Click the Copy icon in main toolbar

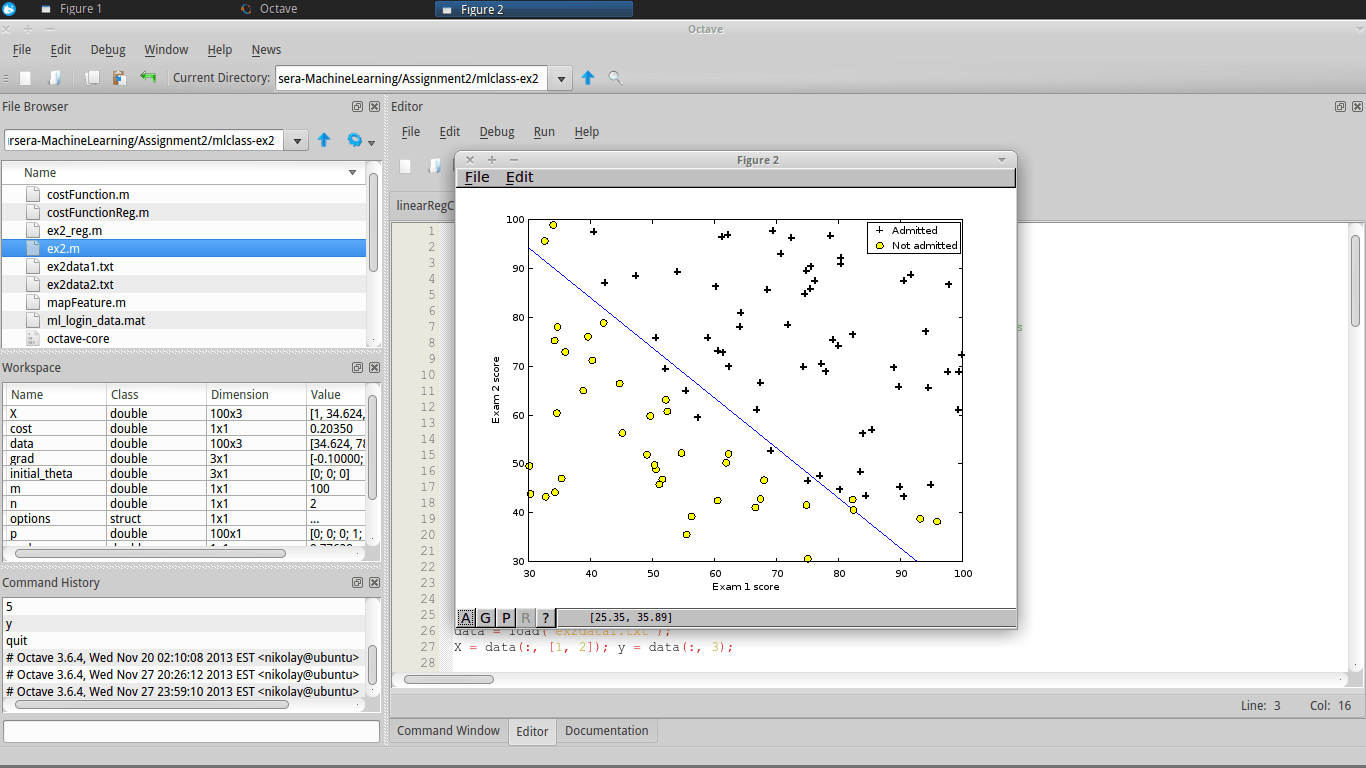pyautogui.click(x=92, y=77)
